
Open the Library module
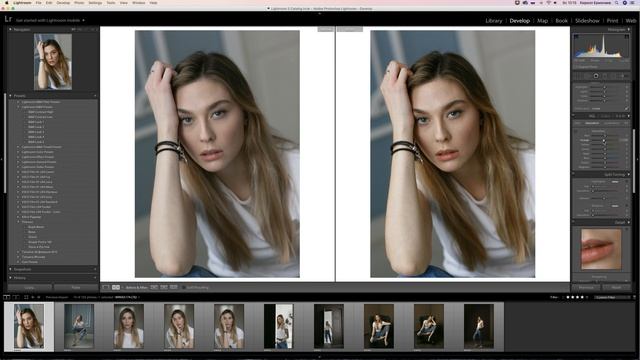point(494,20)
